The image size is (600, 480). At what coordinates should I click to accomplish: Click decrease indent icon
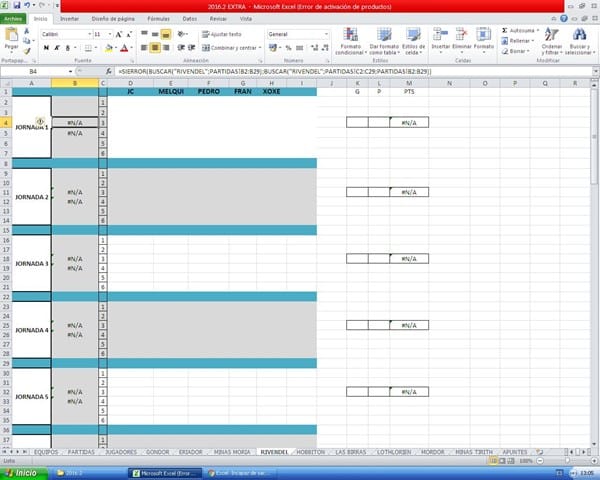pyautogui.click(x=181, y=48)
